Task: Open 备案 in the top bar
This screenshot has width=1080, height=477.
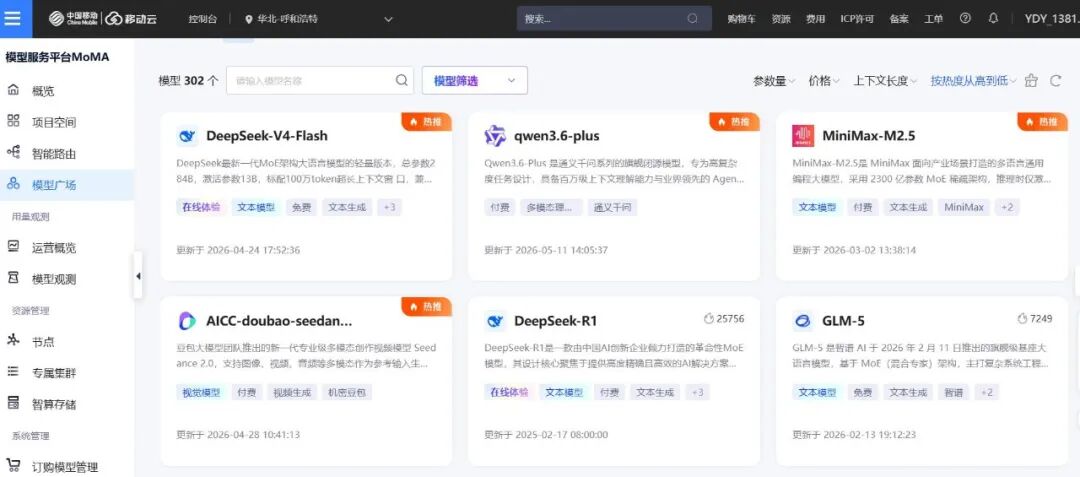Action: point(899,19)
